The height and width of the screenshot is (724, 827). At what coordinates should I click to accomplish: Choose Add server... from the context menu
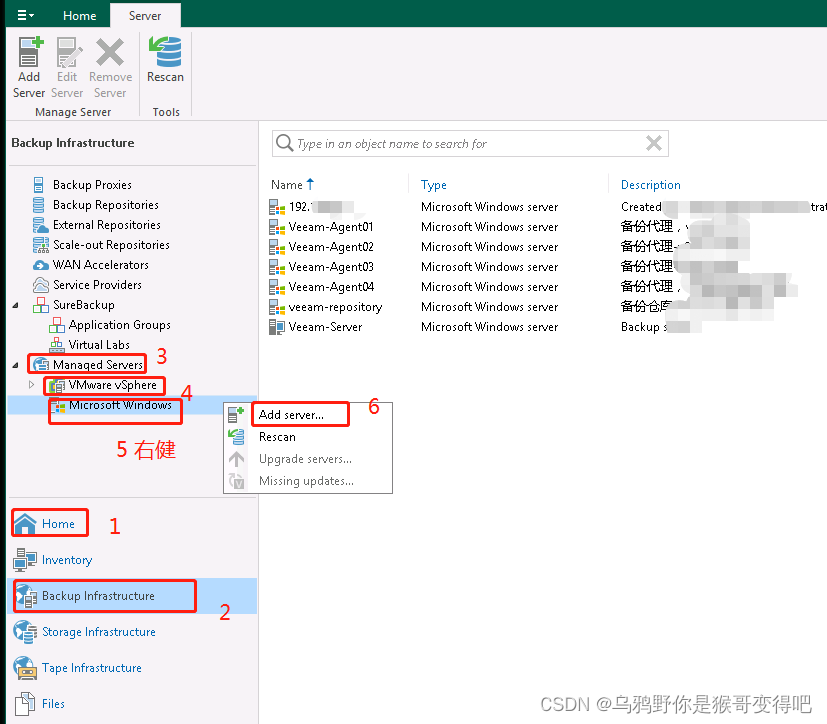click(291, 414)
